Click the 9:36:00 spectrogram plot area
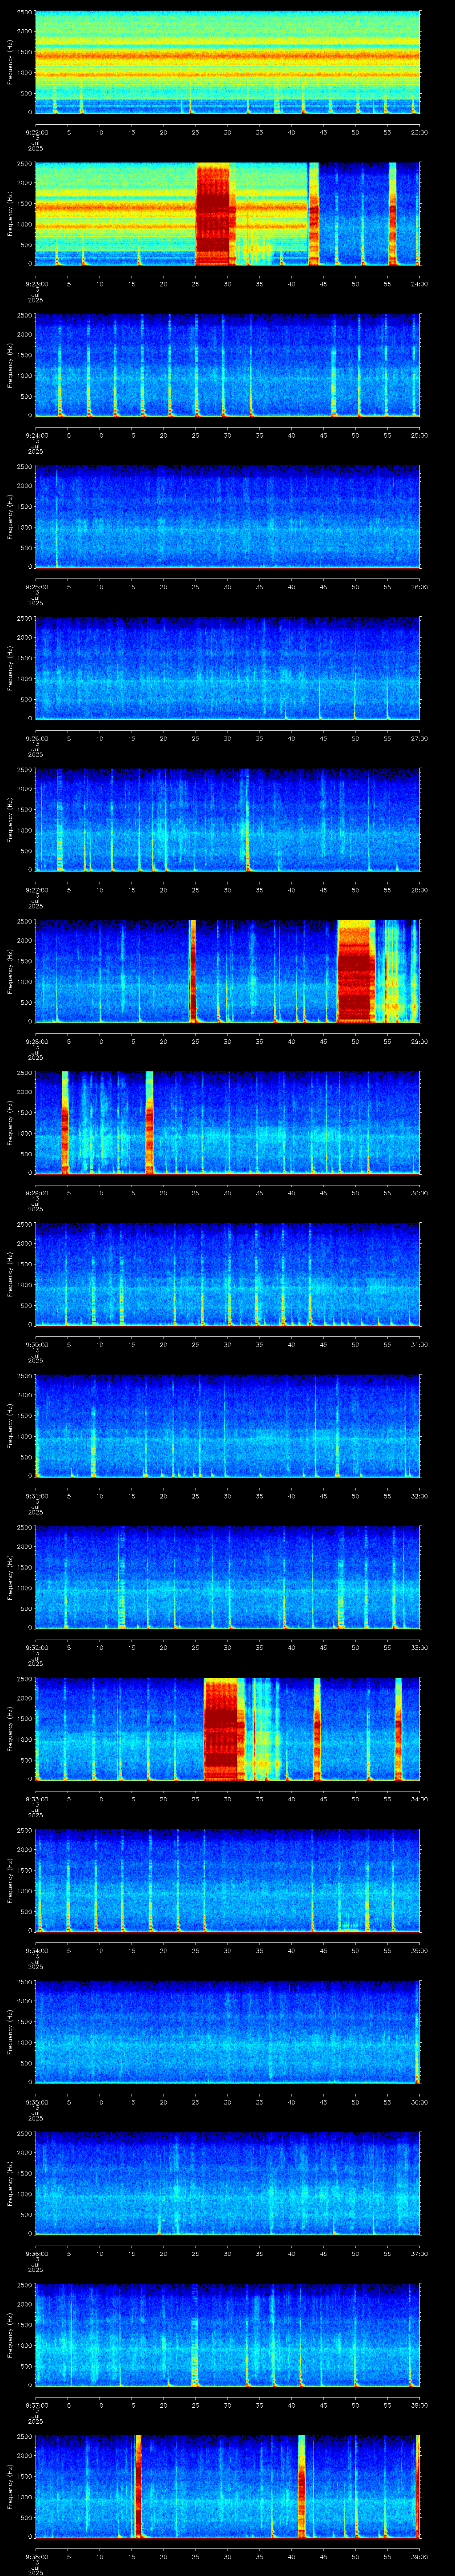This screenshot has height=2576, width=455. coord(227,2183)
